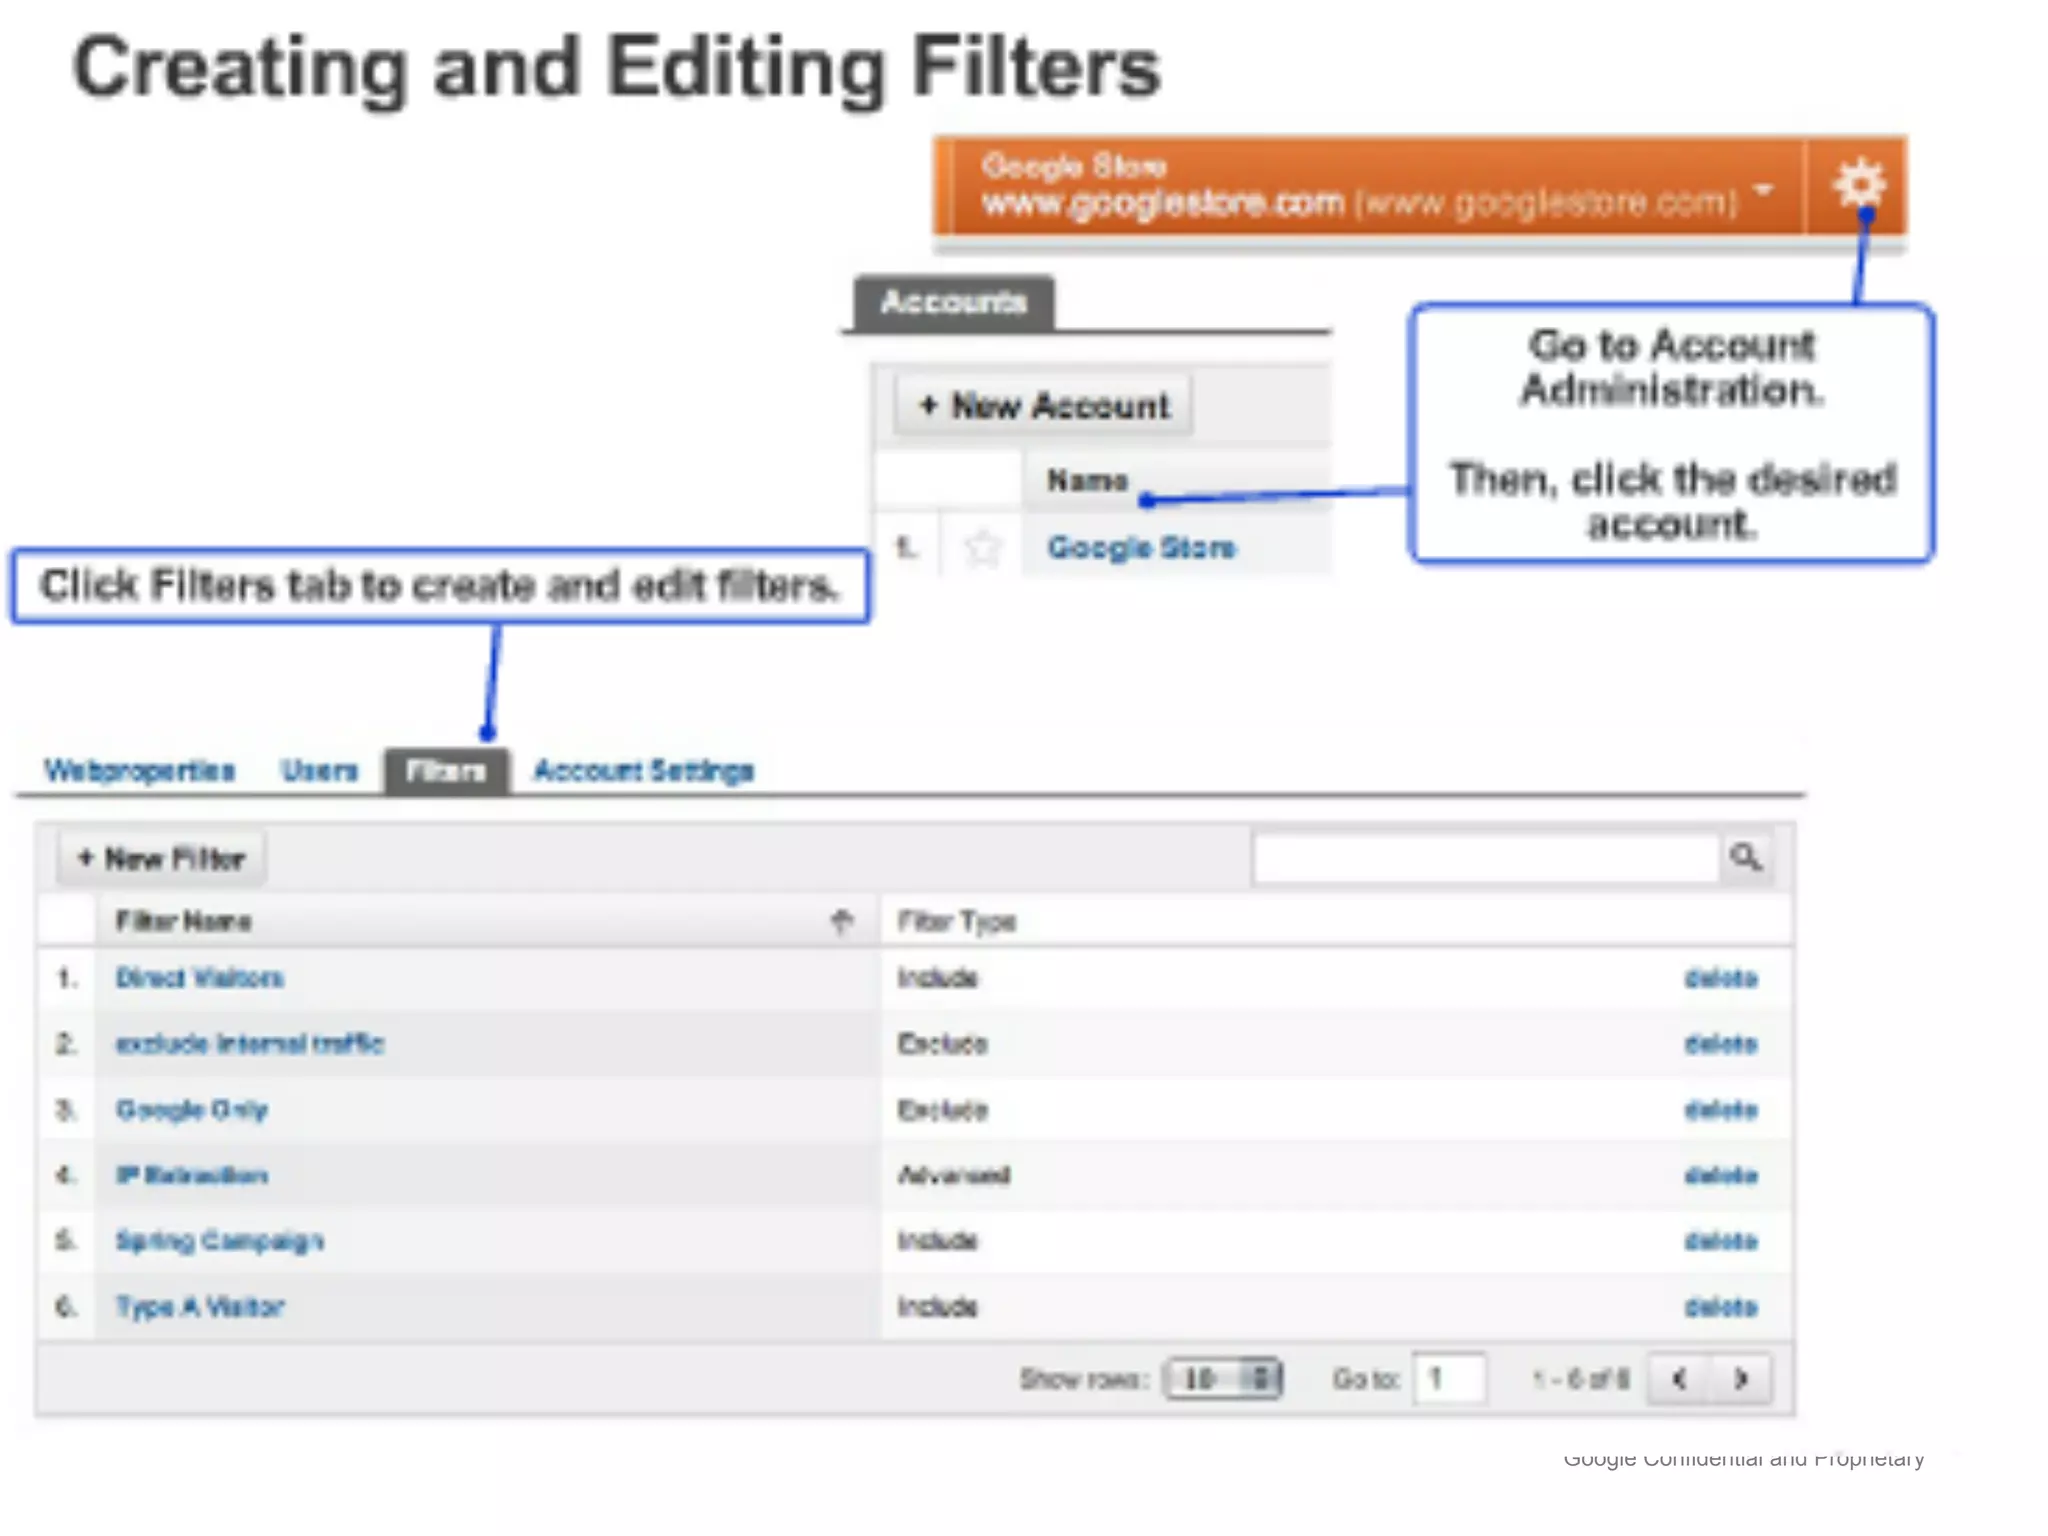
Task: Delete the Spring Campaign filter
Action: (x=1720, y=1241)
